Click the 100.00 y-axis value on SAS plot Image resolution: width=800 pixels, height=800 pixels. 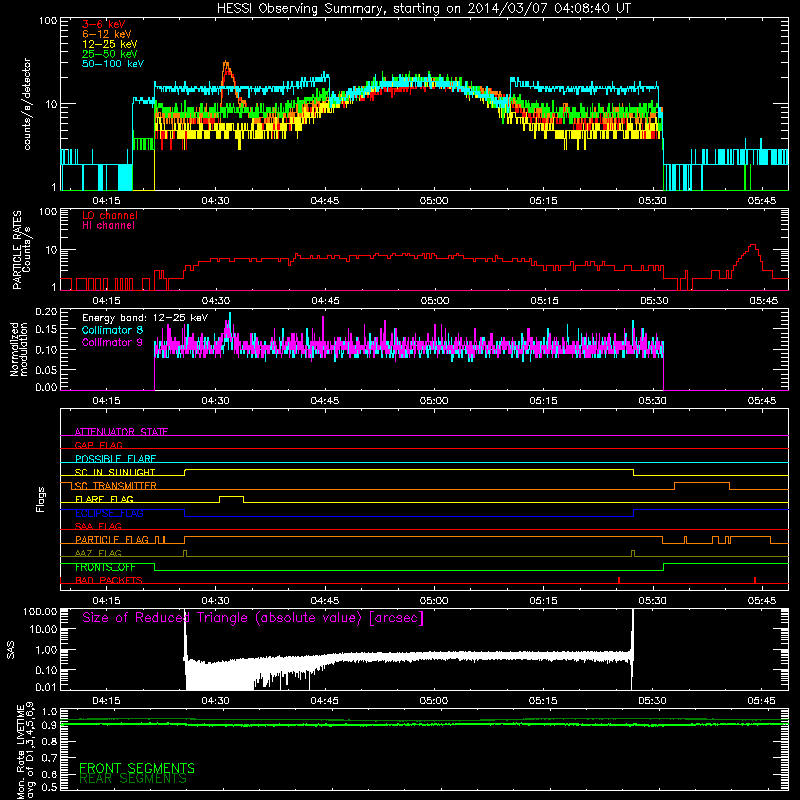click(x=40, y=612)
